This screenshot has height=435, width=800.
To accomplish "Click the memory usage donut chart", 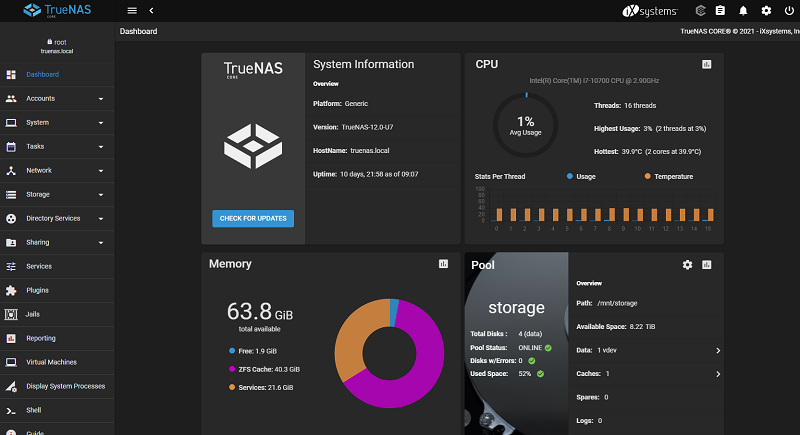I will point(389,353).
